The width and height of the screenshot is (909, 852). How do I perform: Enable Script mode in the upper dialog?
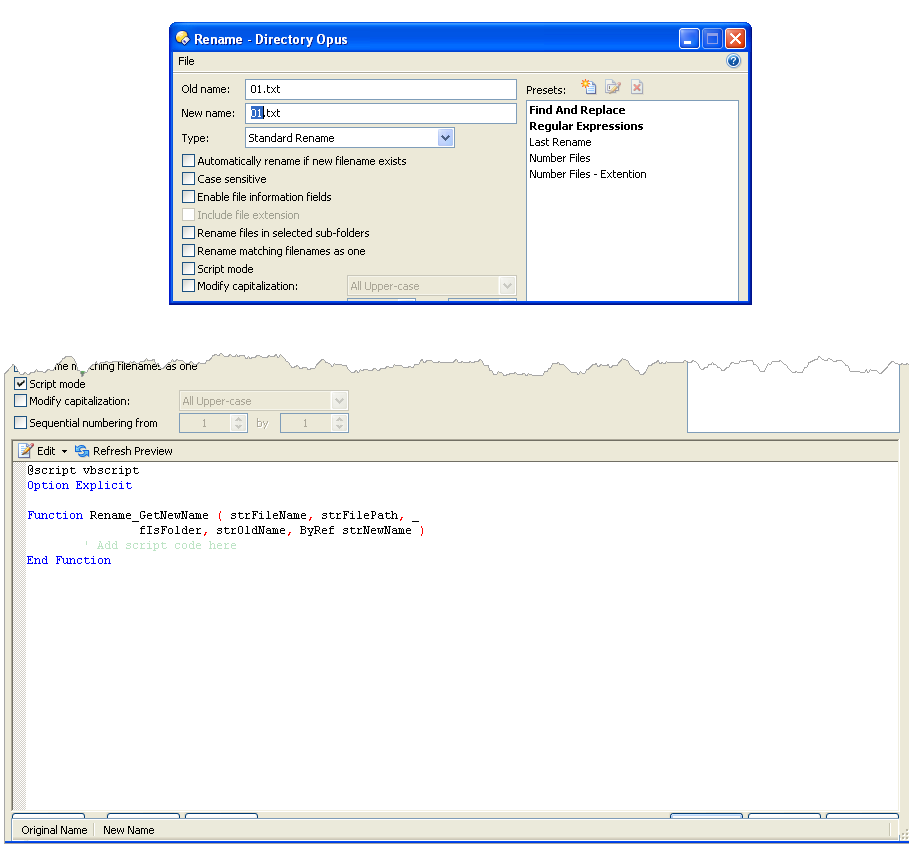[188, 268]
